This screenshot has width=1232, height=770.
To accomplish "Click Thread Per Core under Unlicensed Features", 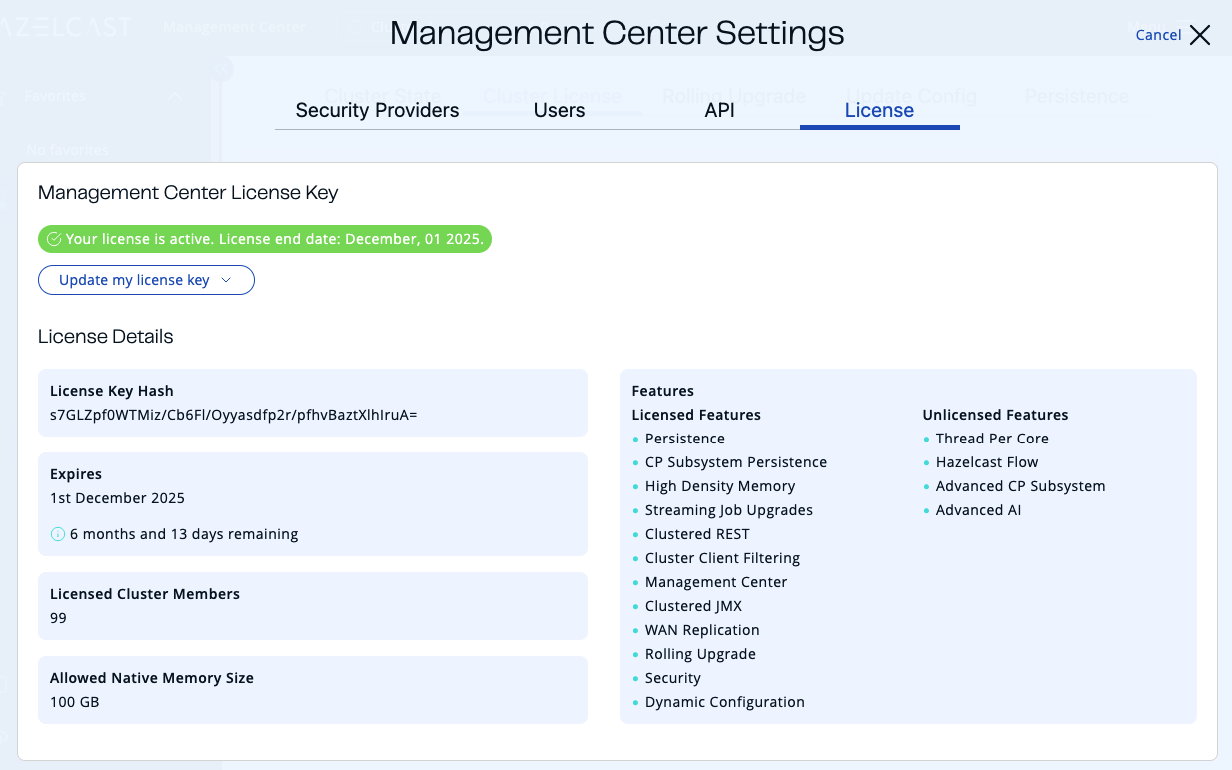I will point(992,438).
